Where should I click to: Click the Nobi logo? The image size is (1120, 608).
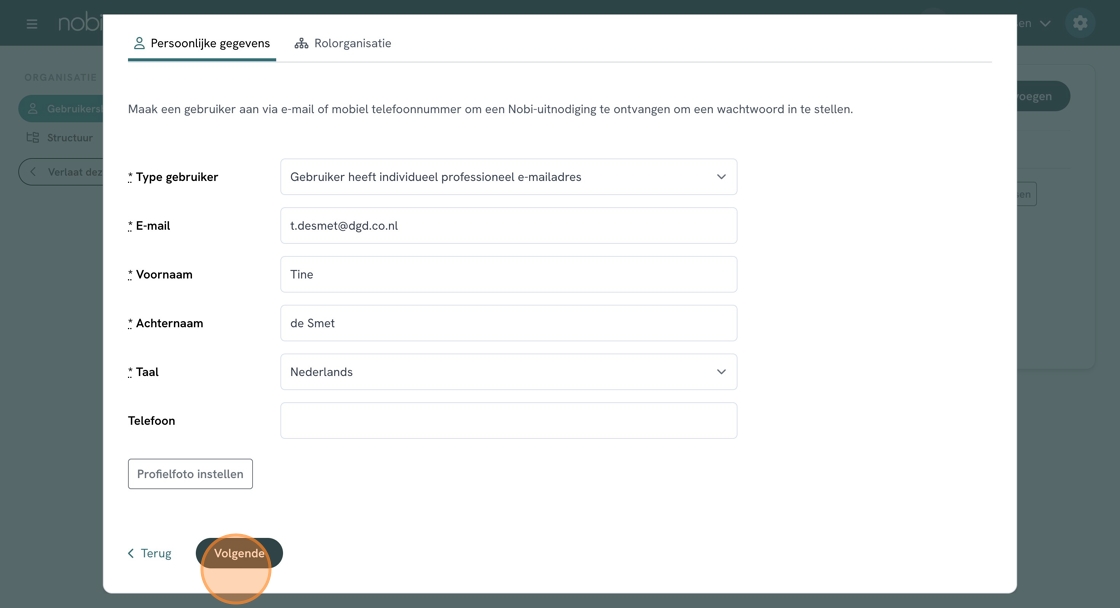[x=80, y=23]
